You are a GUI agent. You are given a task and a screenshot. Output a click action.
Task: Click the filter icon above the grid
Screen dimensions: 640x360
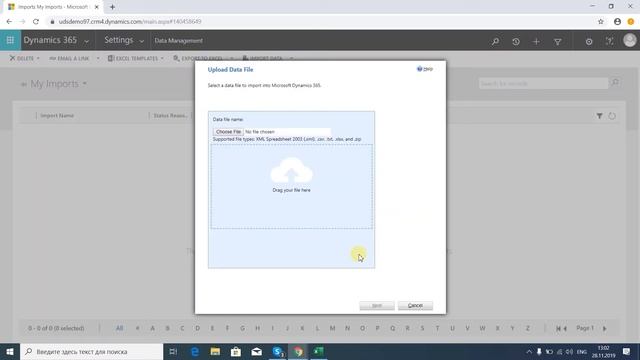point(599,116)
